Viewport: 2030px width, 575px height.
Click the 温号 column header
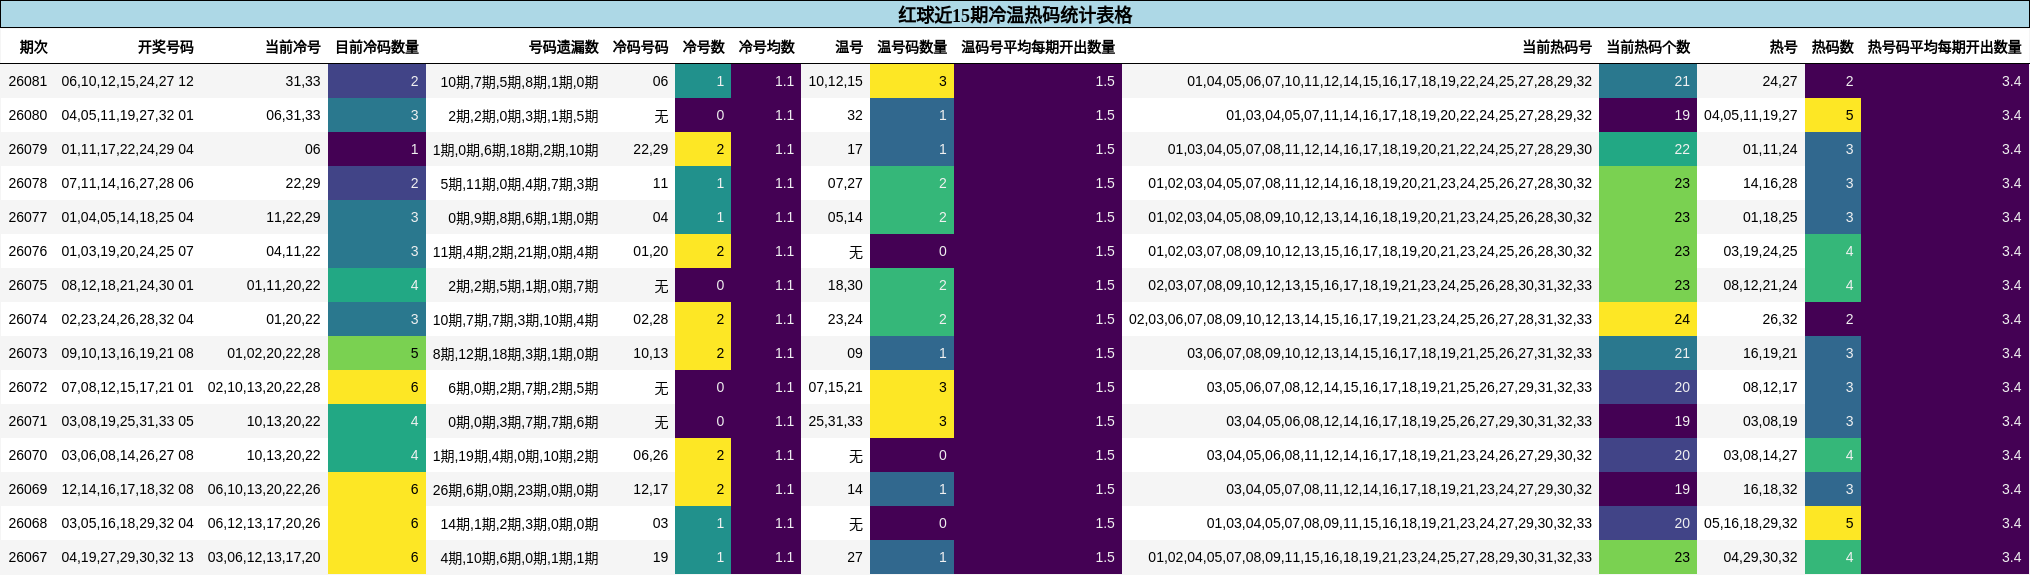(849, 47)
